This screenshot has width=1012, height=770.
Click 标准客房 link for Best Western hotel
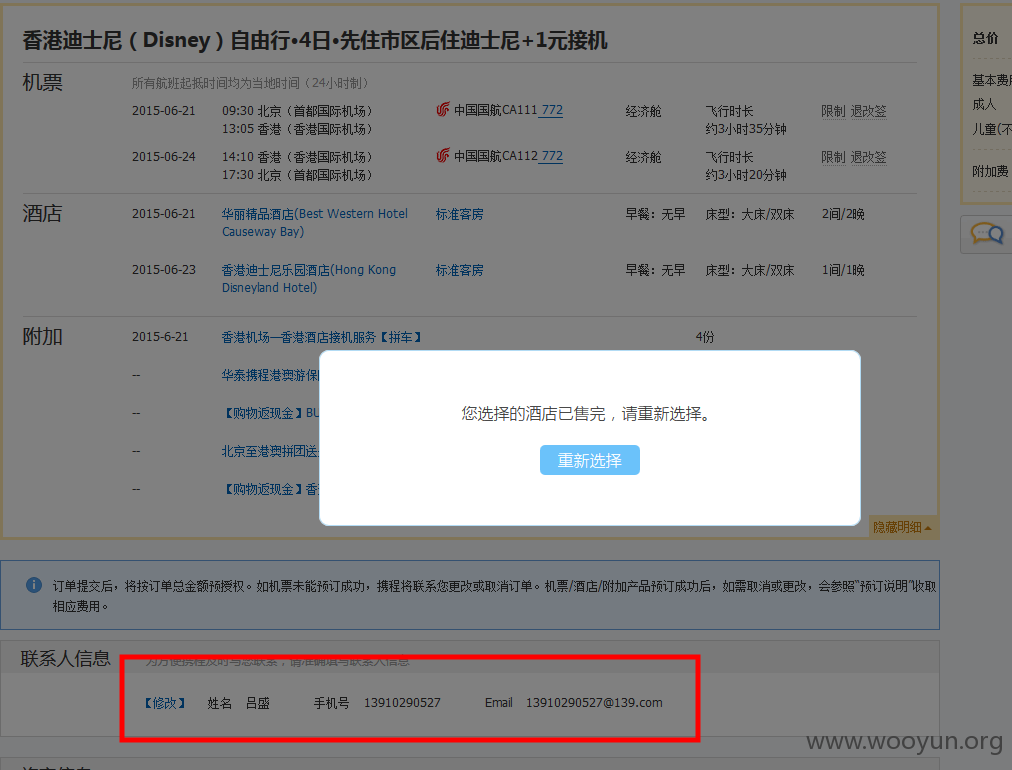coord(460,214)
